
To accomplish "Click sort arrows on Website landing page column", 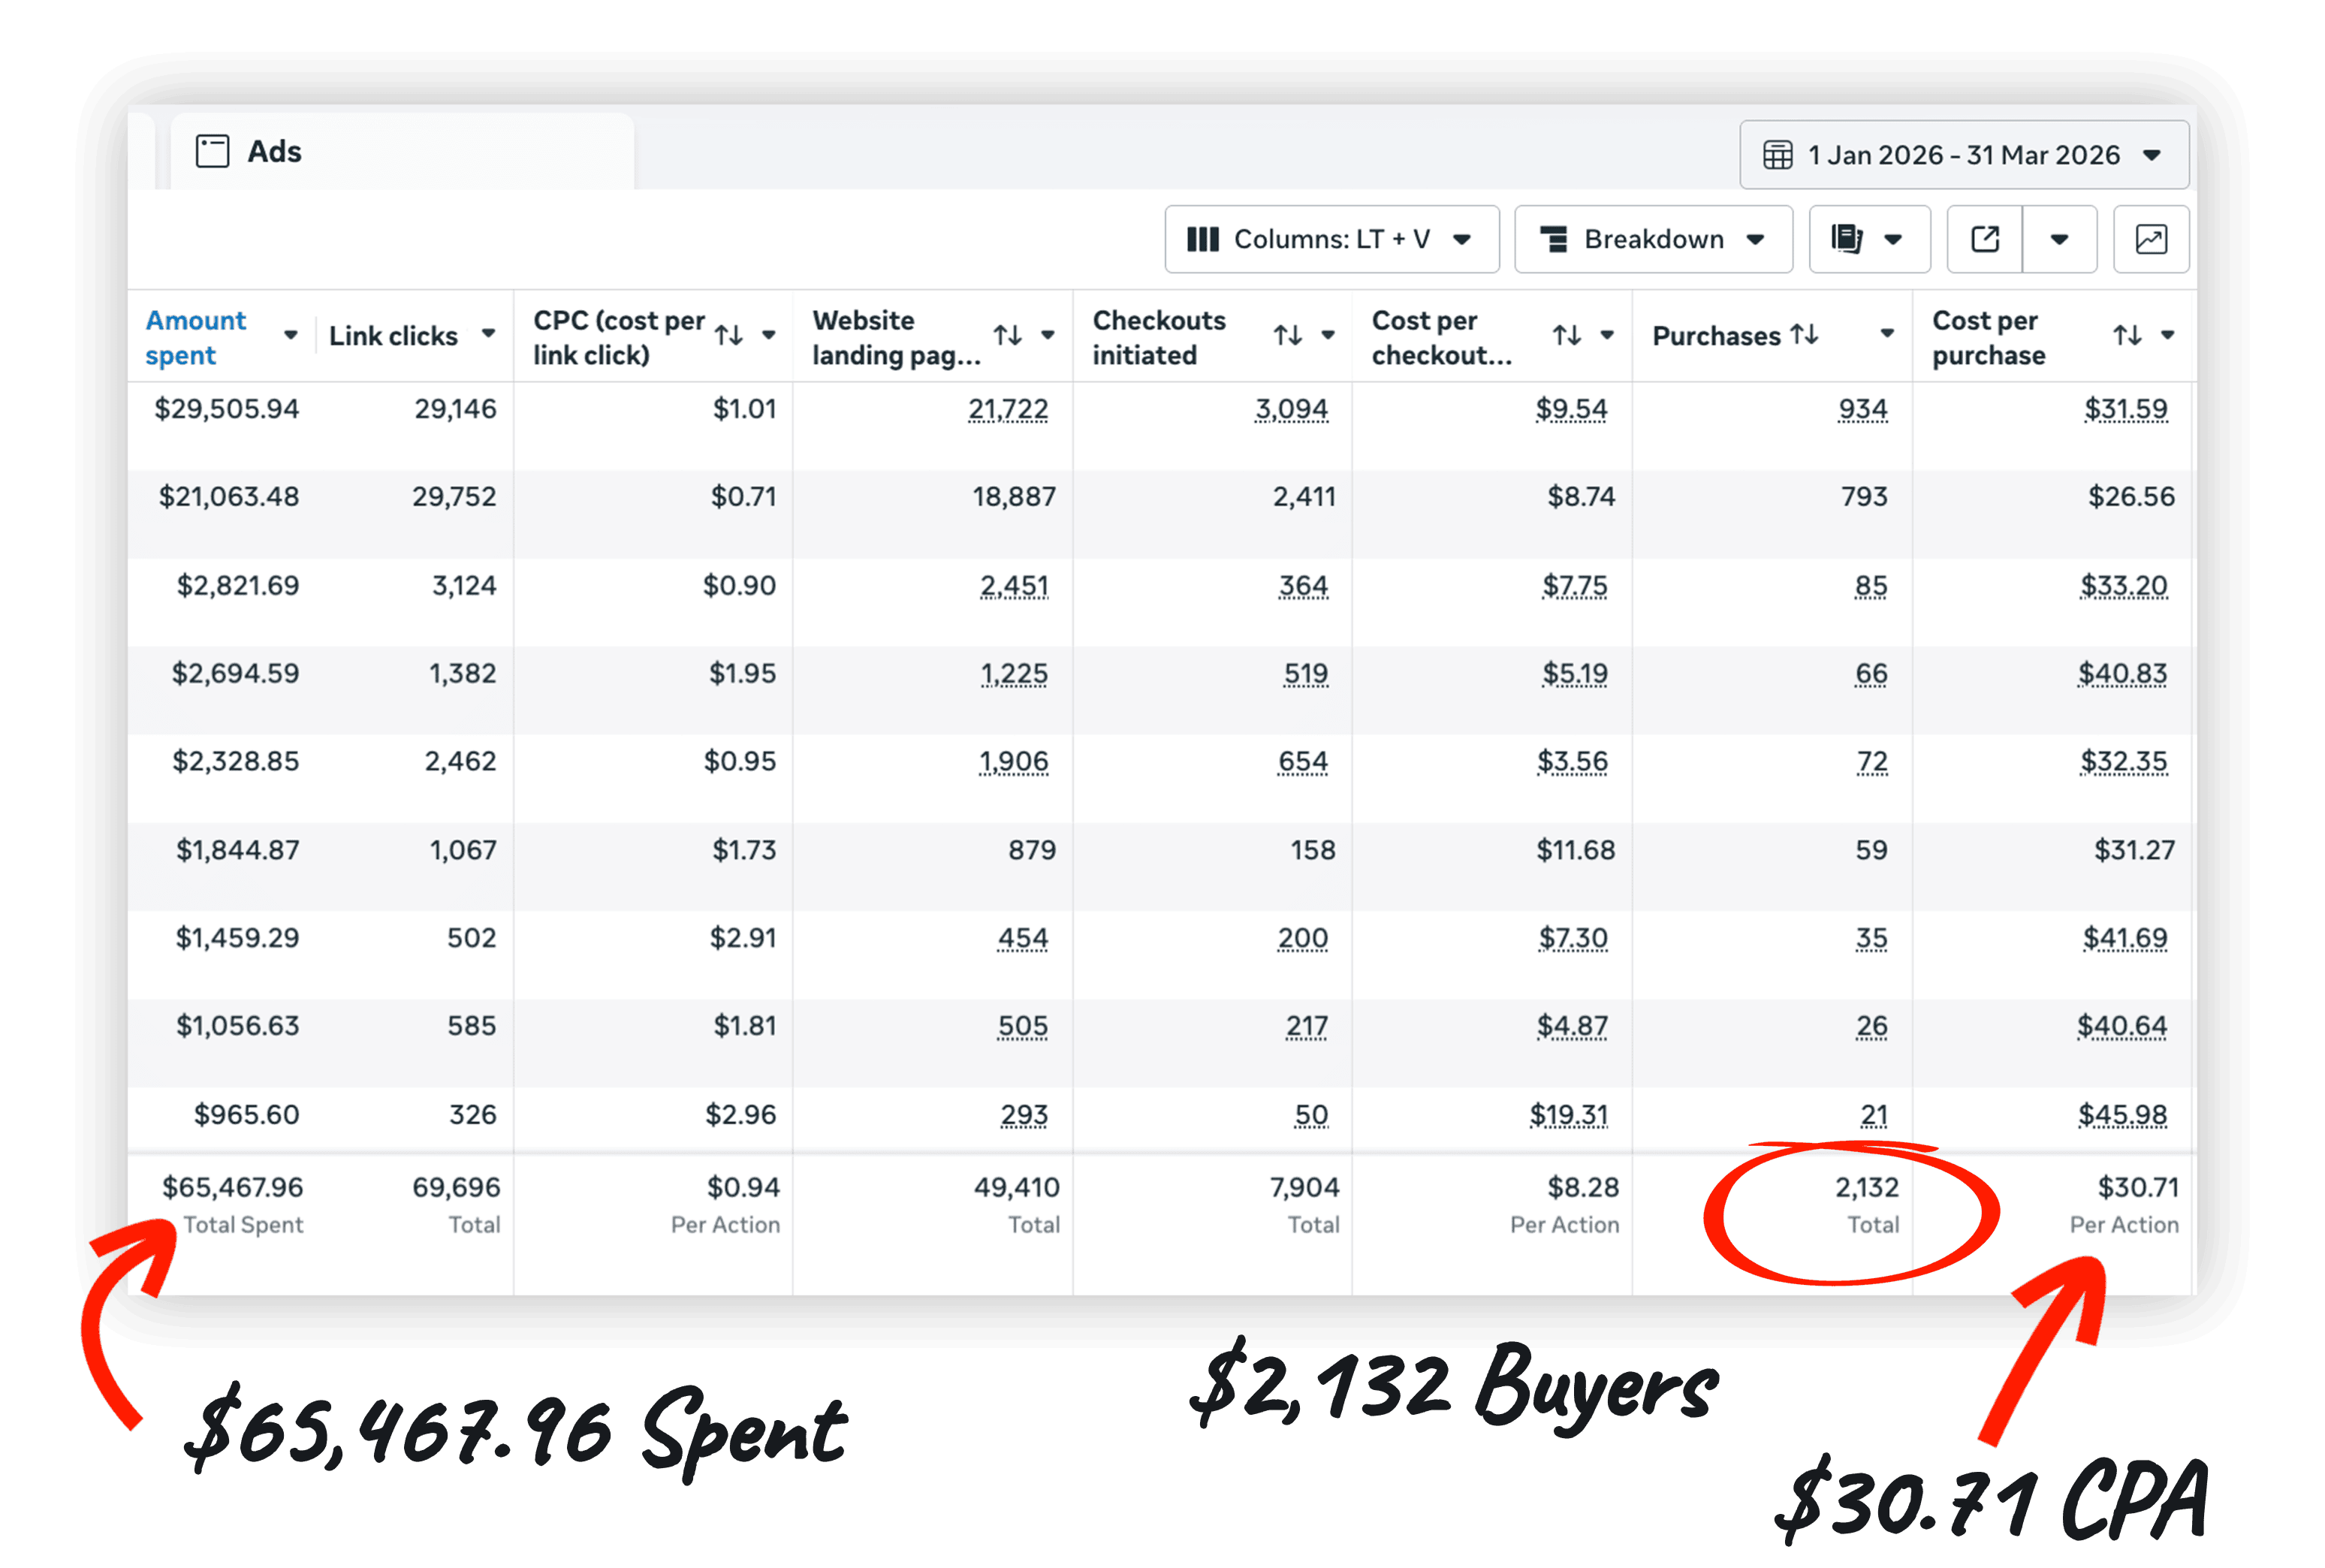I will click(1008, 335).
